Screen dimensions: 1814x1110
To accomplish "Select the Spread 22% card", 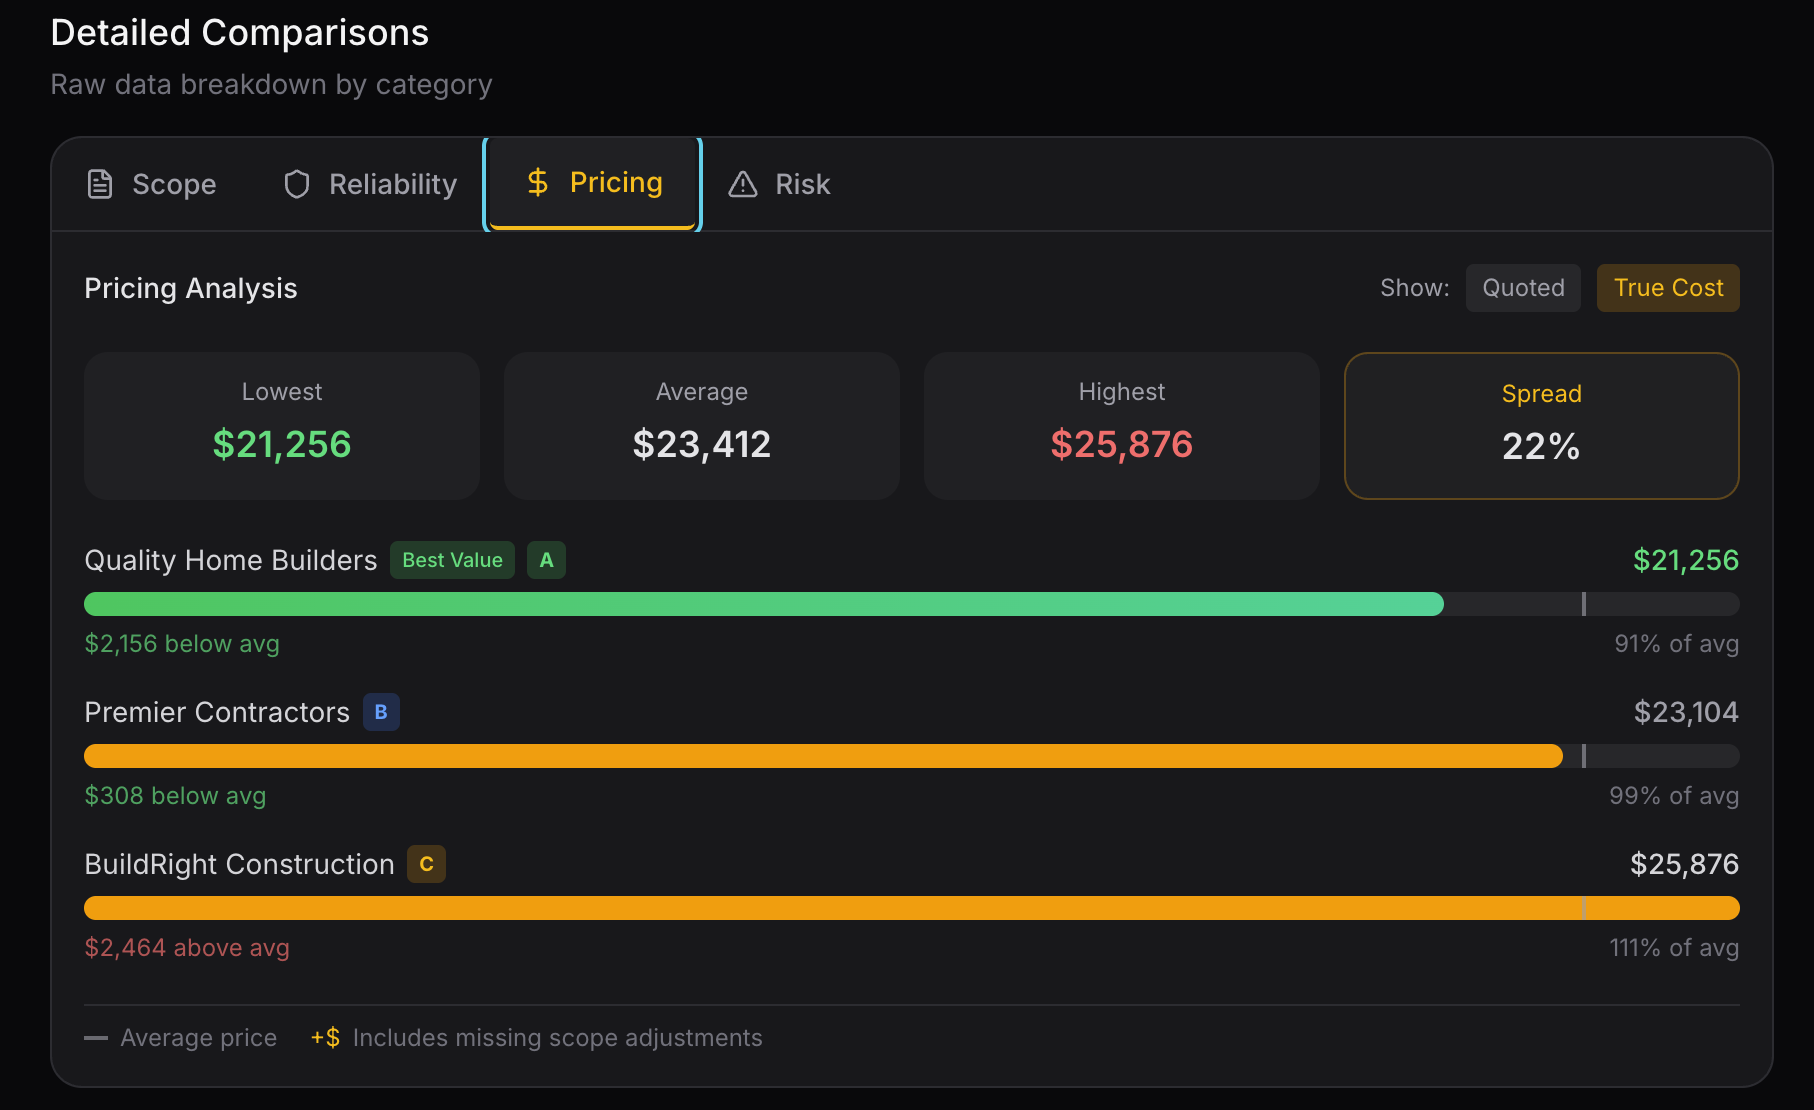I will point(1541,426).
